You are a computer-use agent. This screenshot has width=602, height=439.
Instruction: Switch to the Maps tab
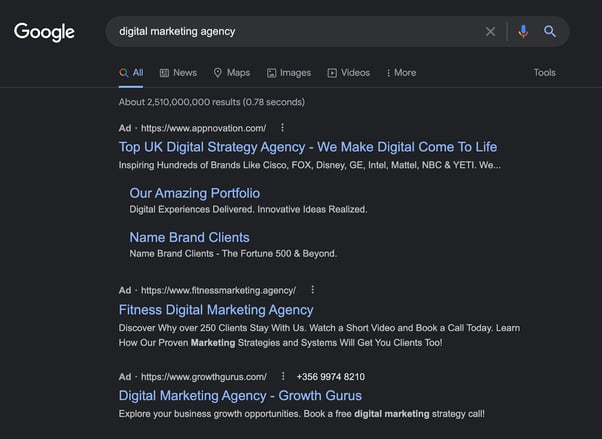coord(232,73)
